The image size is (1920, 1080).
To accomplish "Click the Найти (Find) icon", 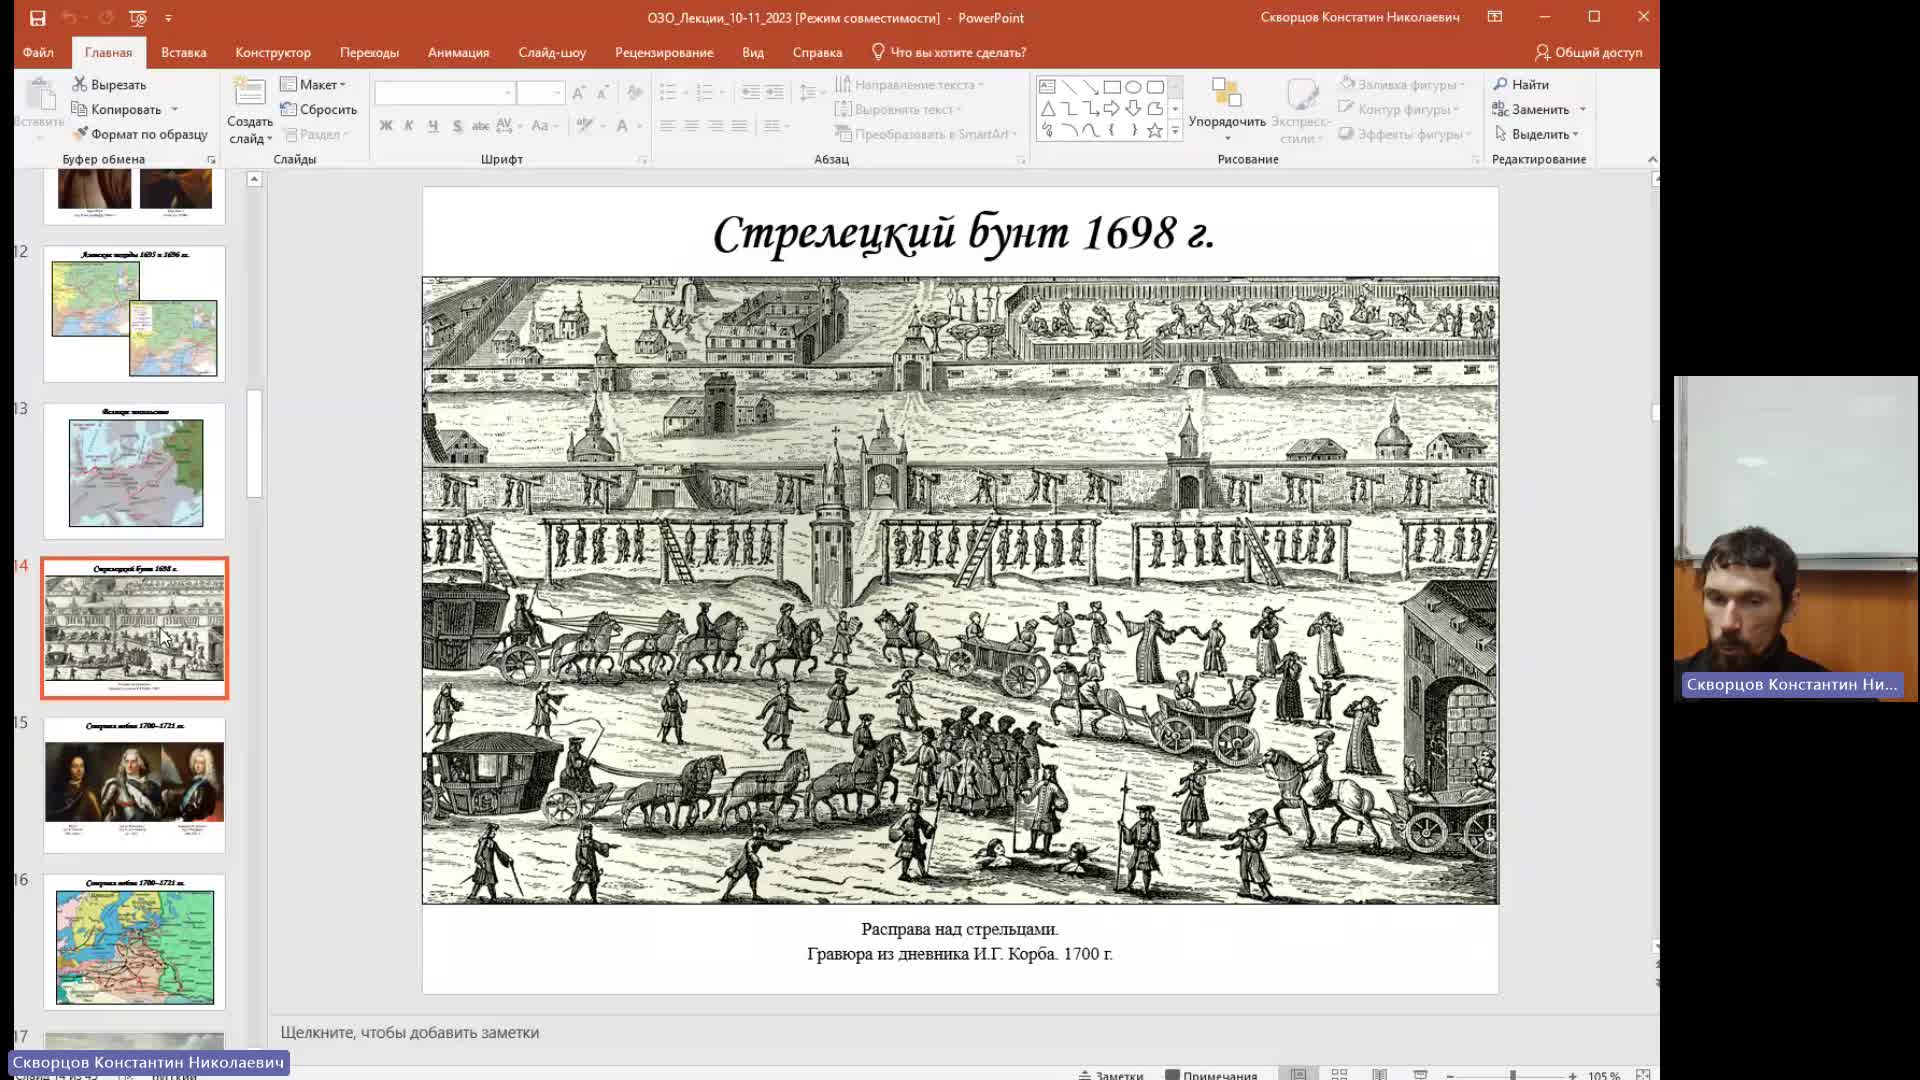I will [x=1500, y=85].
